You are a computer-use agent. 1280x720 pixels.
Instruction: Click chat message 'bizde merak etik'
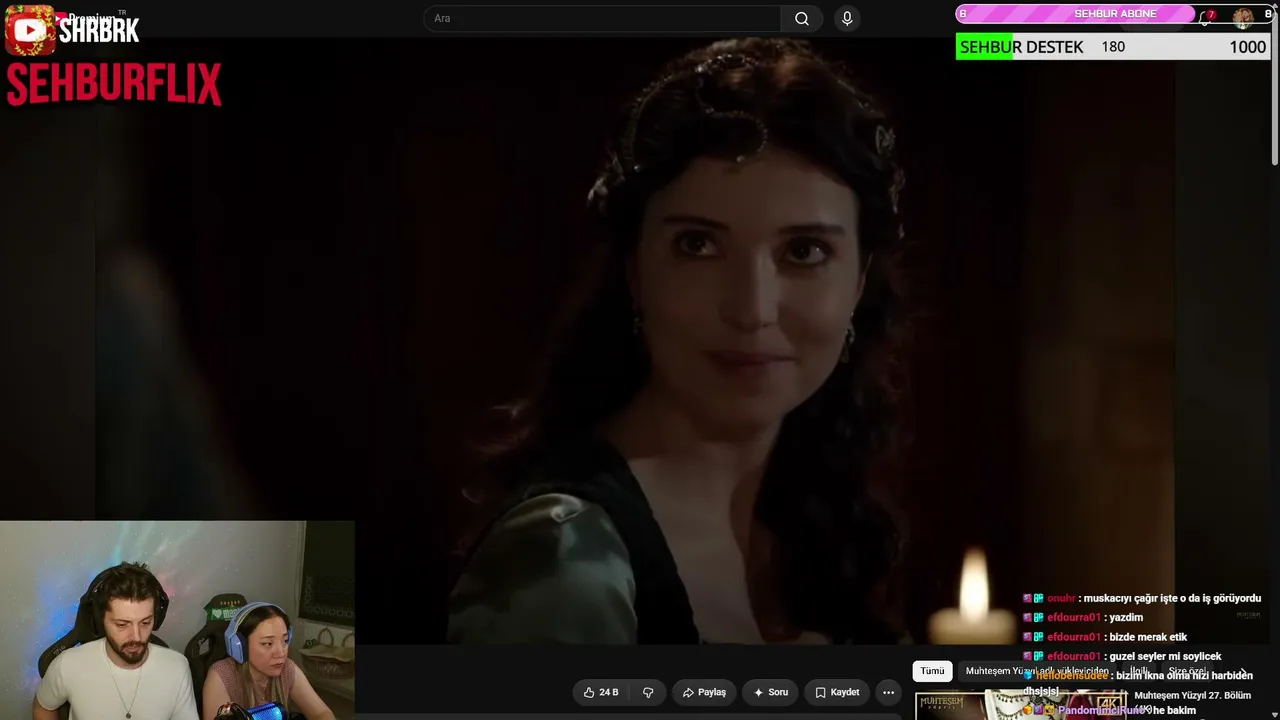(x=1148, y=637)
